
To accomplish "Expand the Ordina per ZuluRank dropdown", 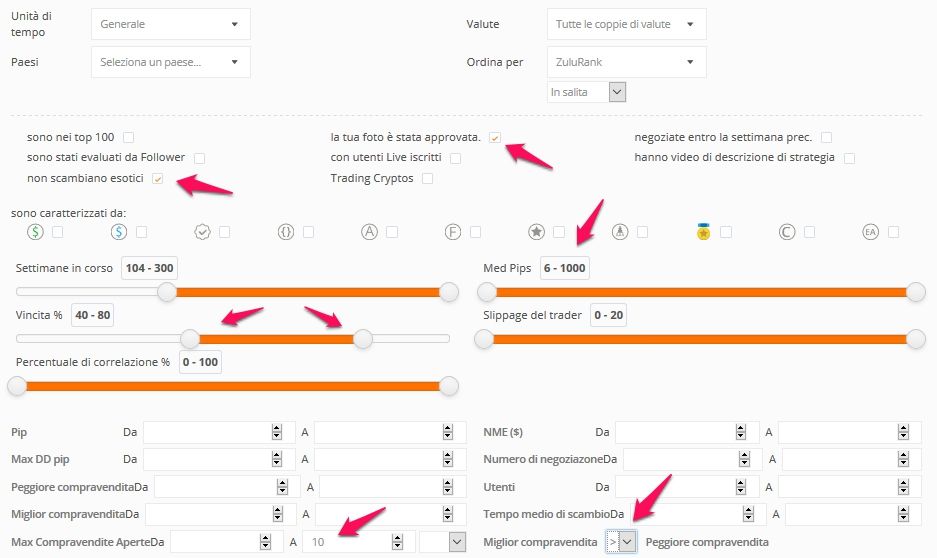I will coord(627,62).
